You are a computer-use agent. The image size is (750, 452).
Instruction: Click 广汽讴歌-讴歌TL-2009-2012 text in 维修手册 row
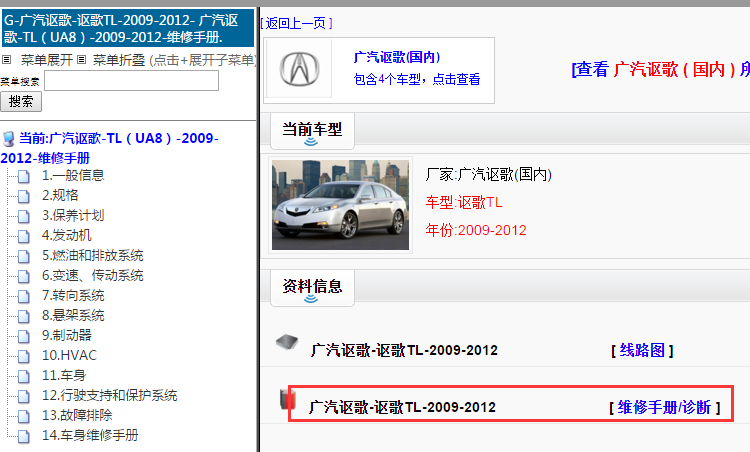(402, 408)
